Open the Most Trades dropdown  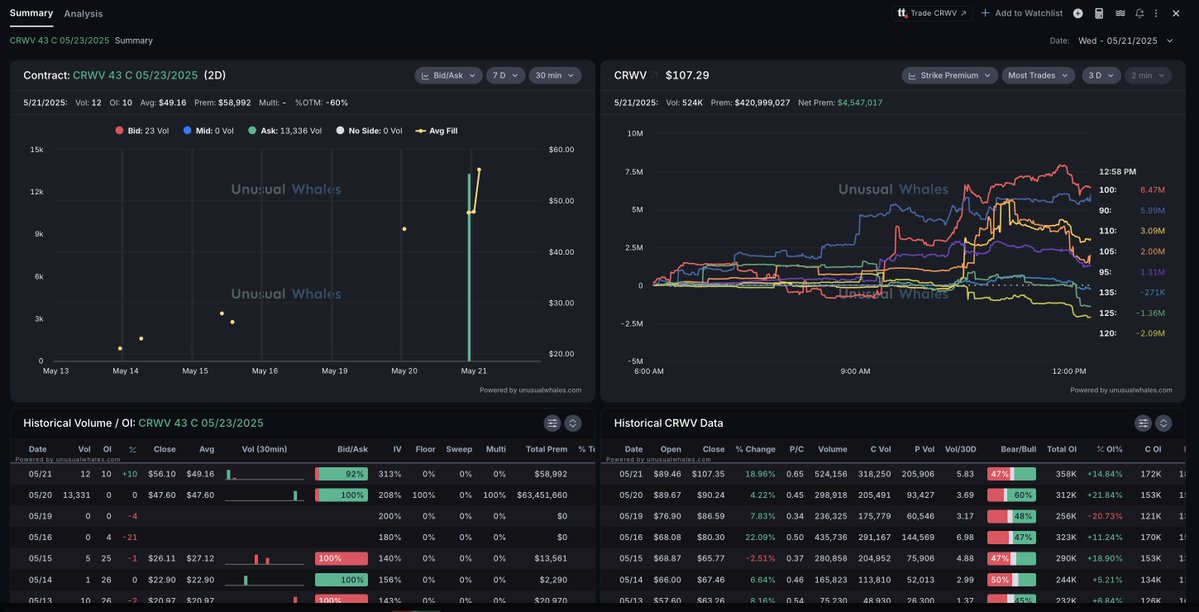tap(1039, 75)
